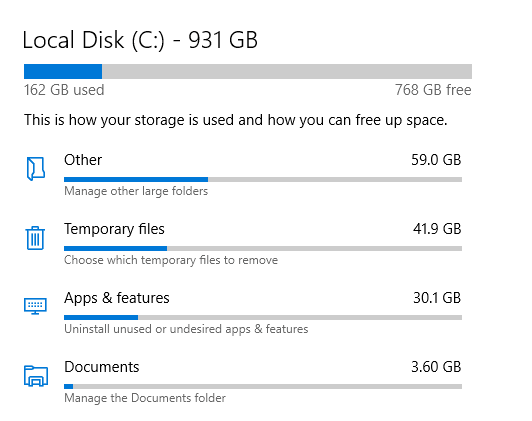Viewport: 532px width, 421px height.
Task: Click the Temporary files trash can icon
Action: (35, 238)
